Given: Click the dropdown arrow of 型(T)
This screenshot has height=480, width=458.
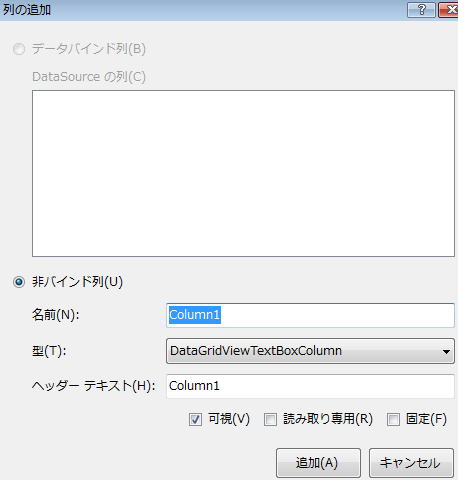Looking at the screenshot, I should (x=446, y=351).
